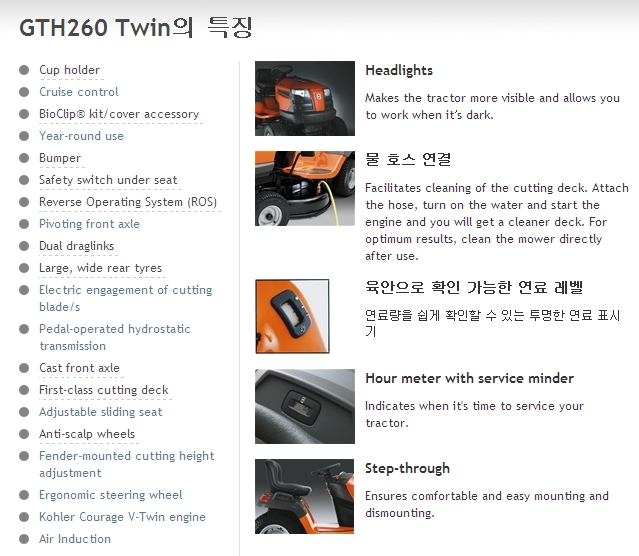Screen dimensions: 639x556
Task: Open the fuel level indicator thumbnail
Action: pos(292,316)
